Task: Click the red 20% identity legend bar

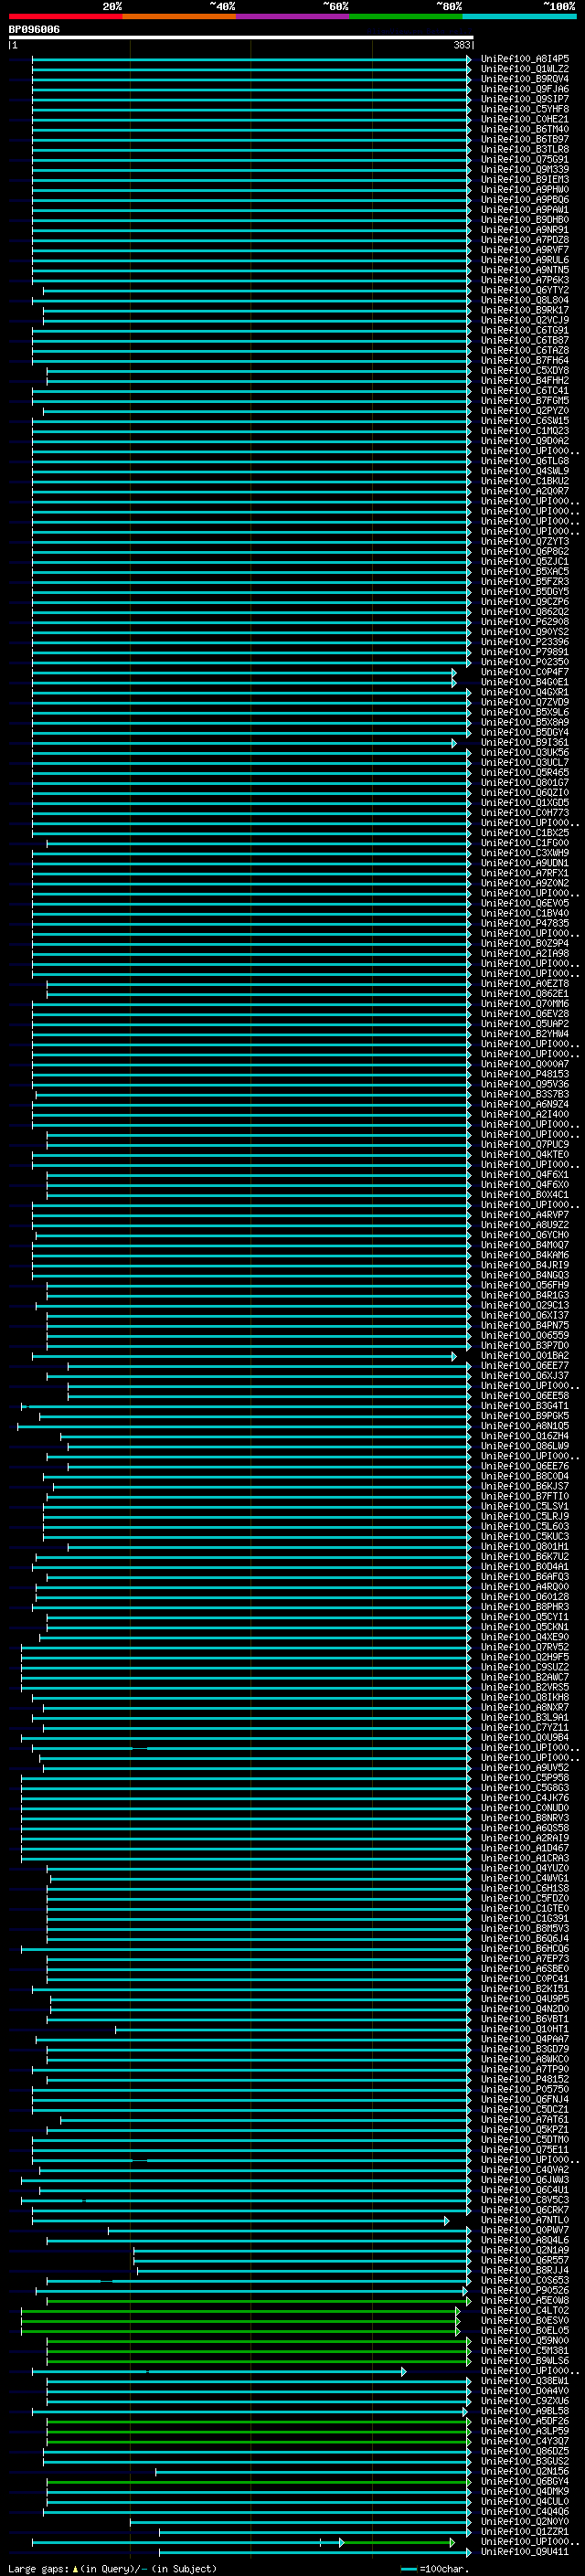Action: (x=66, y=17)
